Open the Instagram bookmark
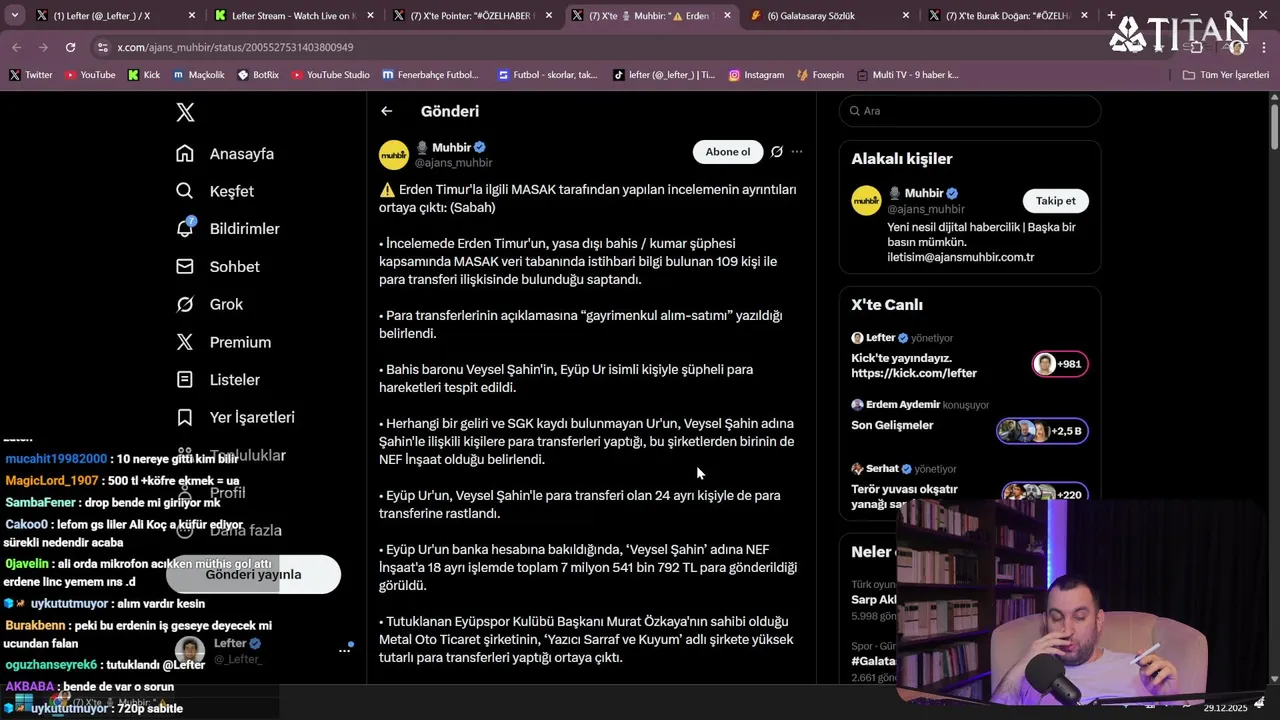Viewport: 1280px width, 720px height. tap(756, 75)
